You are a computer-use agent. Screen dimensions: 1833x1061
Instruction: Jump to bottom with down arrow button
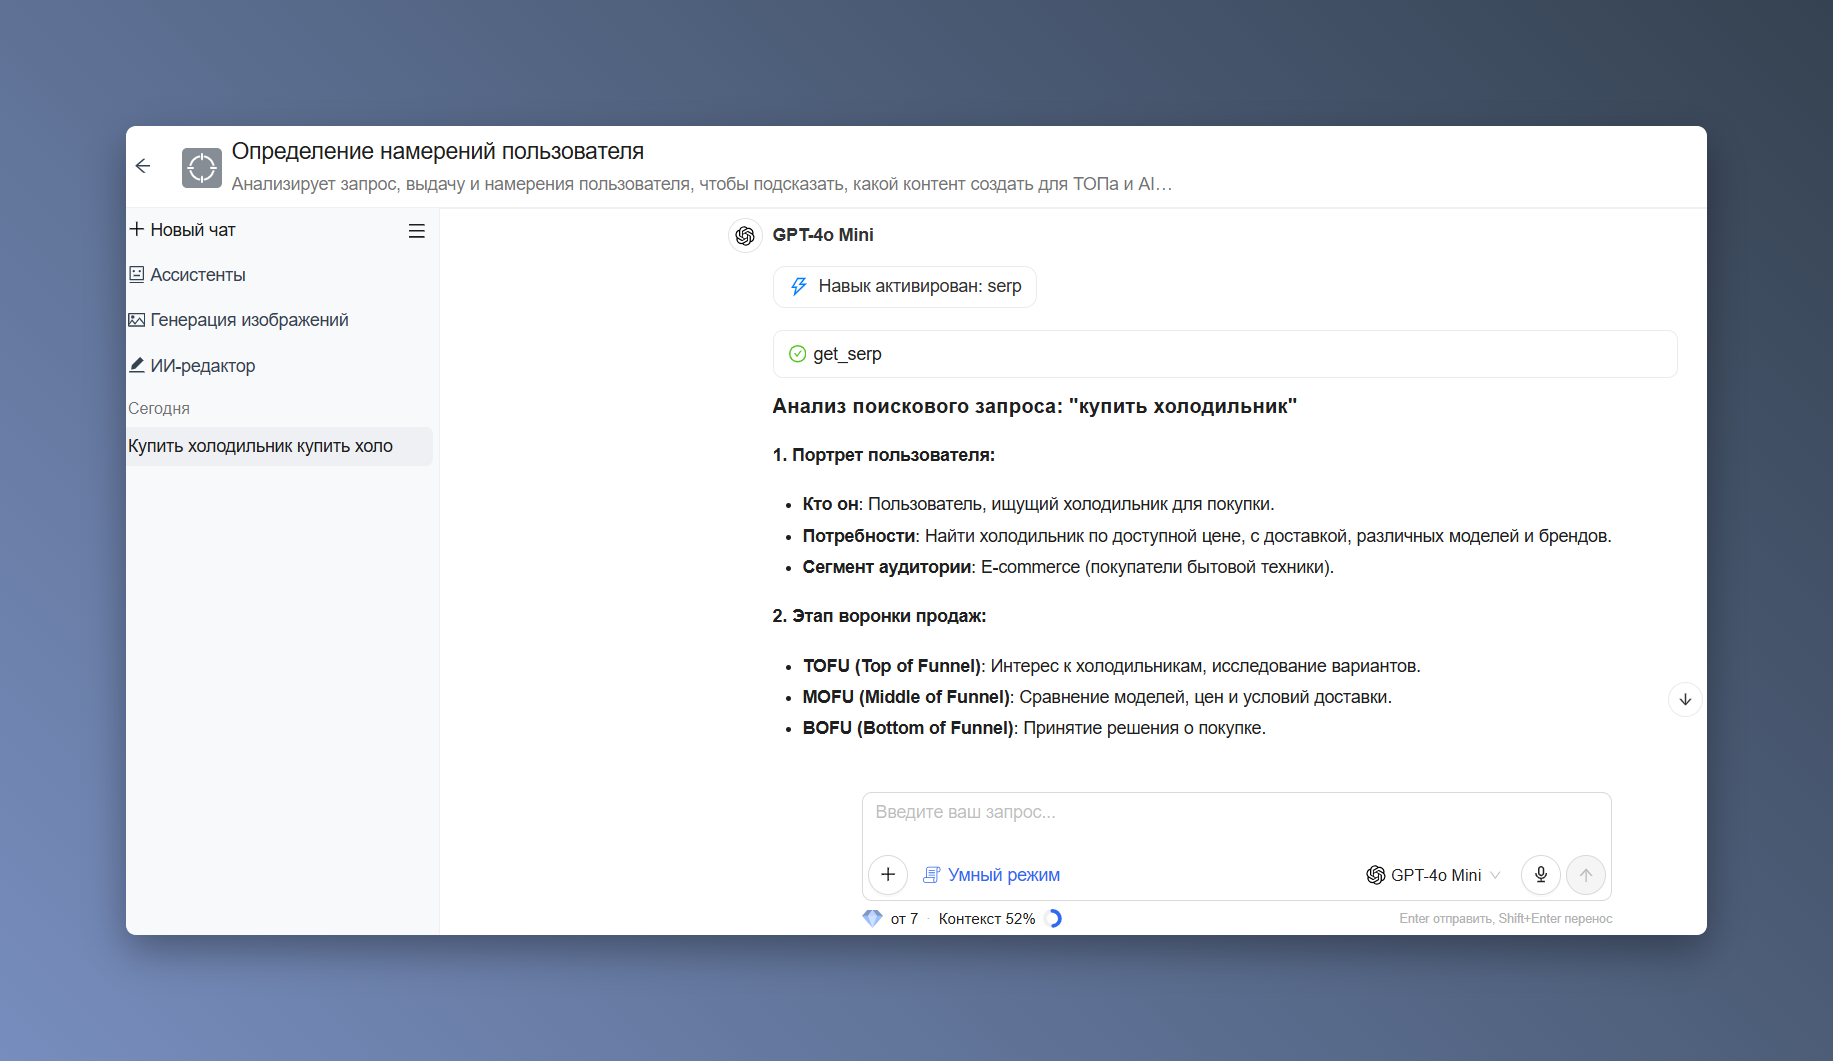coord(1685,699)
